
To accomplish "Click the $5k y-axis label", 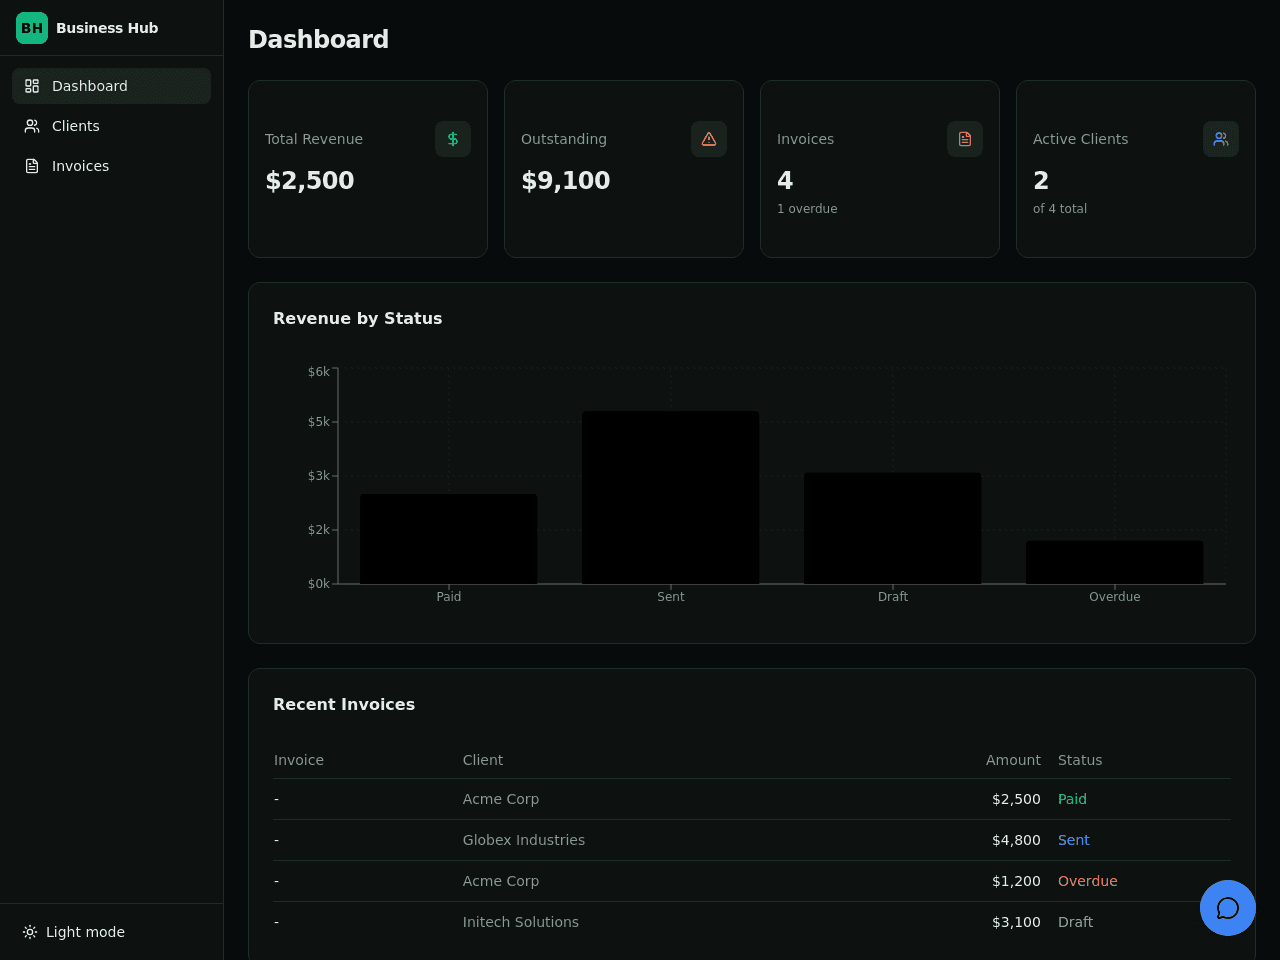I will coord(319,422).
